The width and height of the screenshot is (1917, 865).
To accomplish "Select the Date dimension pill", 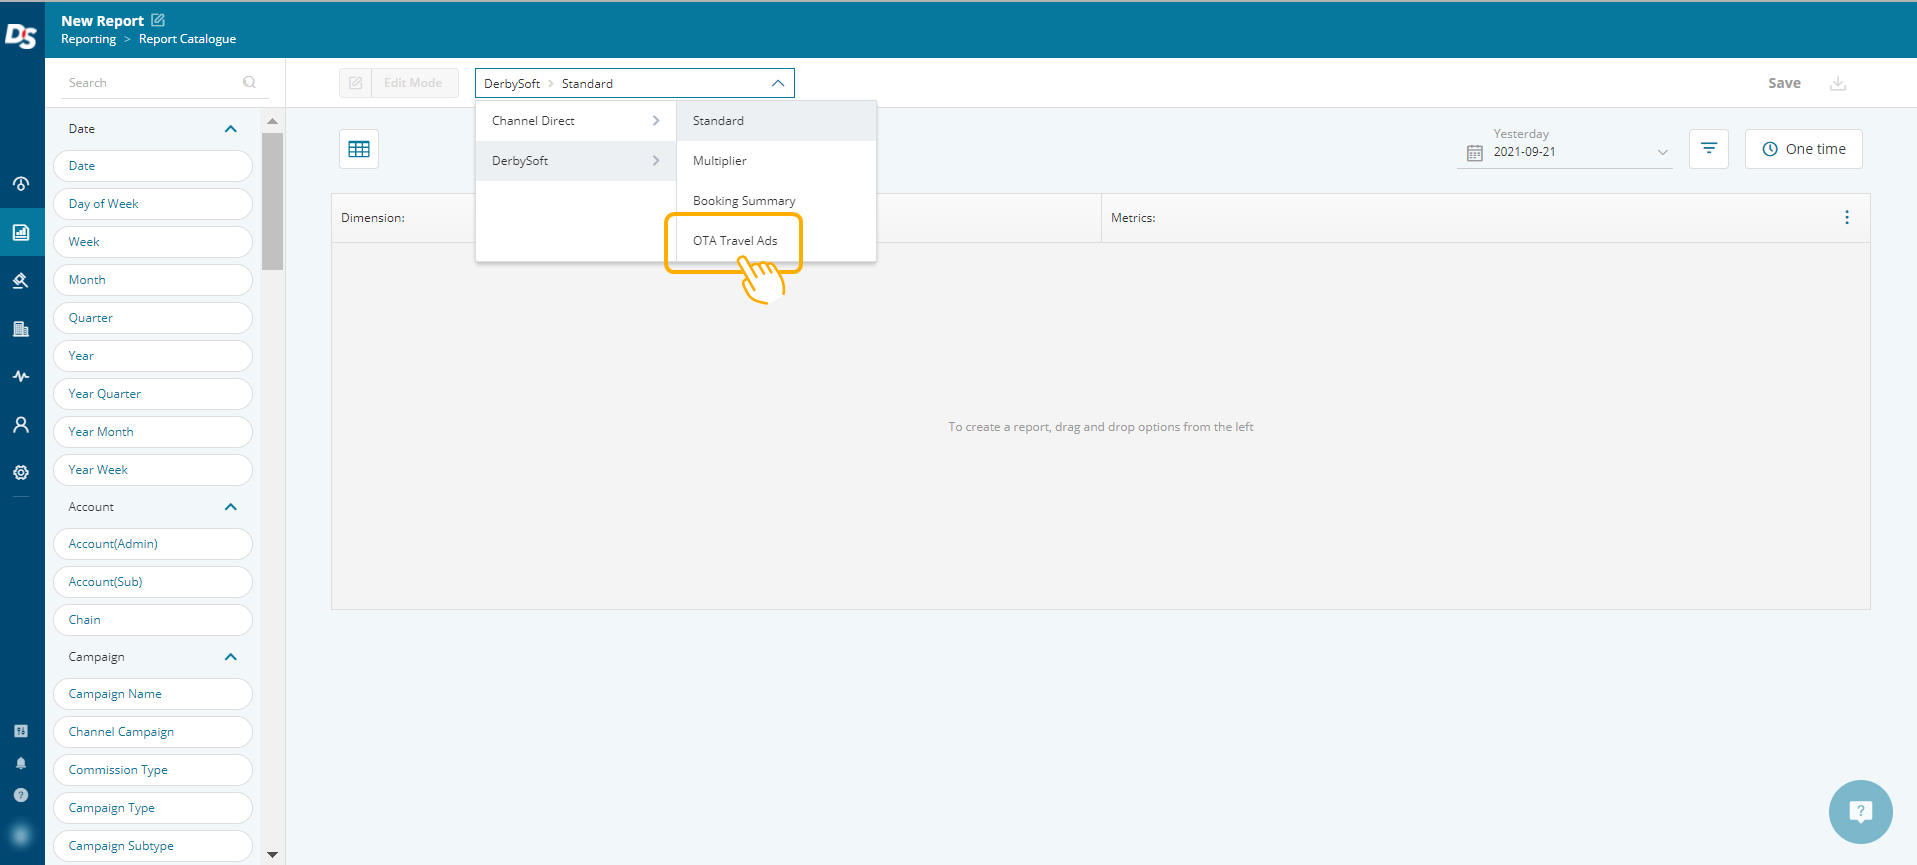I will click(153, 166).
